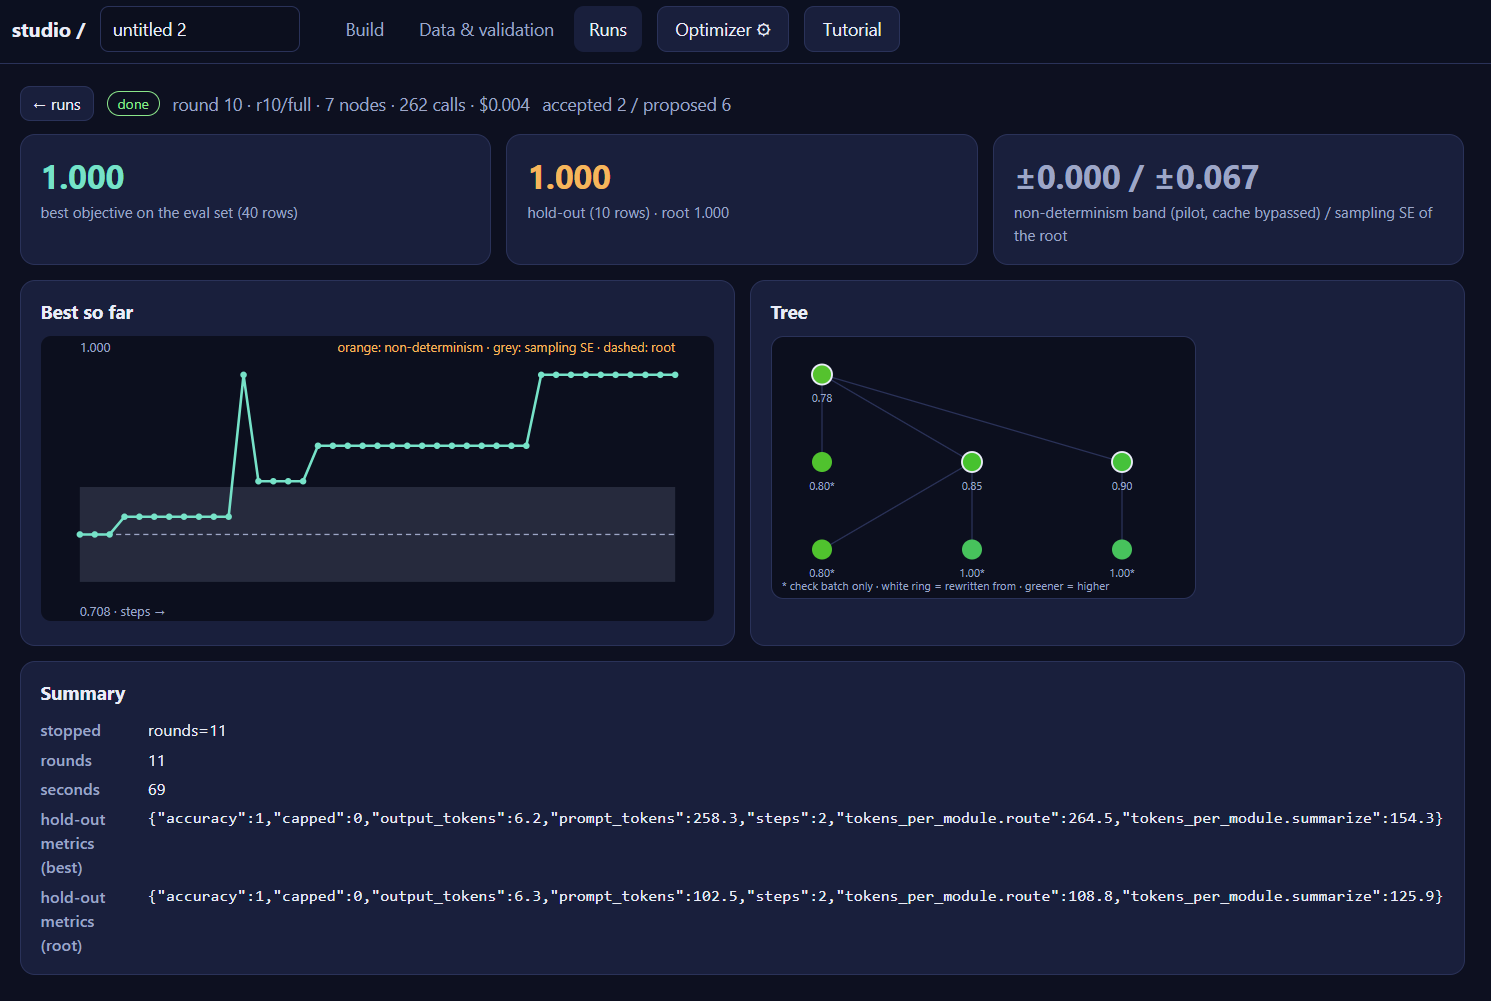The width and height of the screenshot is (1491, 1001).
Task: Go back using the ← runs button
Action: [x=57, y=104]
